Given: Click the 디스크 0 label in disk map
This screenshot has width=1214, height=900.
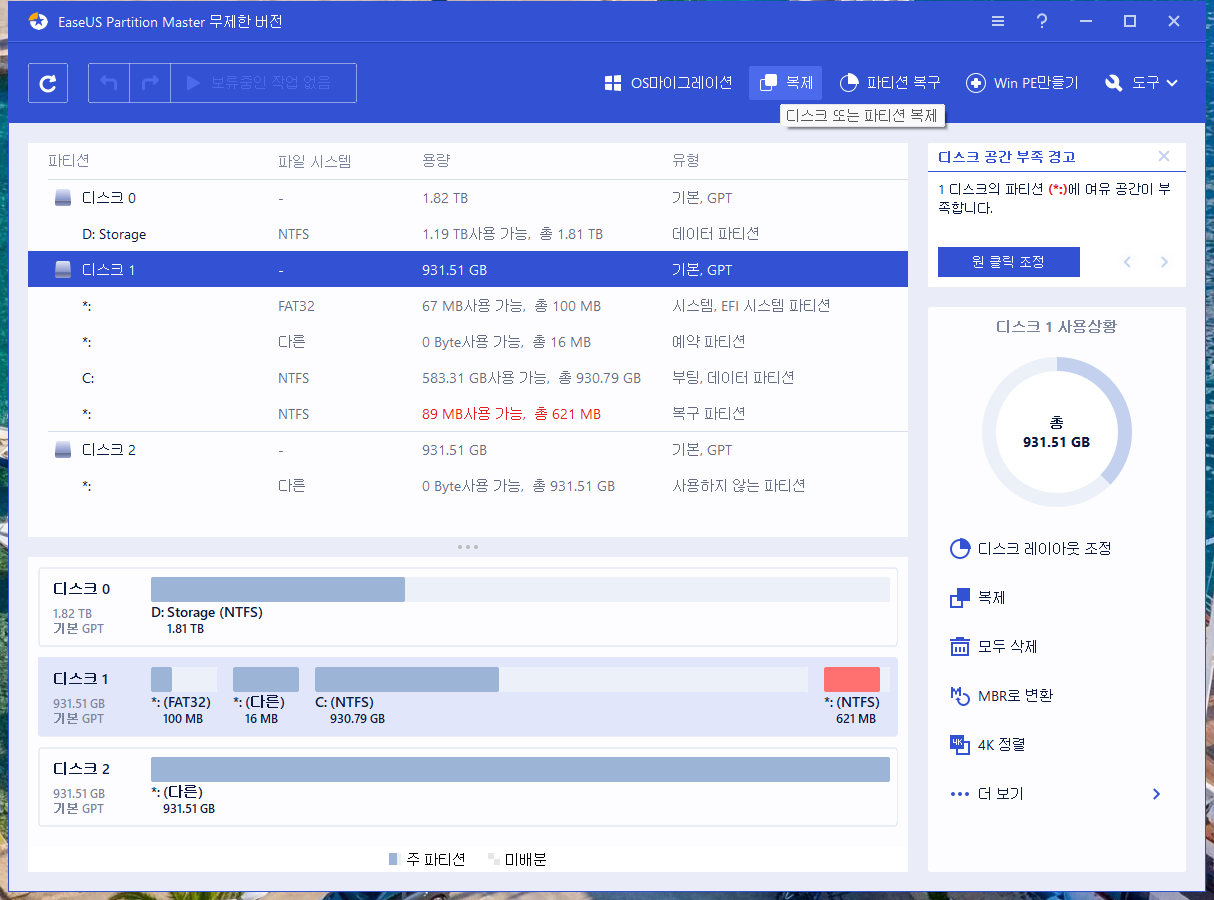Looking at the screenshot, I should click(x=81, y=589).
